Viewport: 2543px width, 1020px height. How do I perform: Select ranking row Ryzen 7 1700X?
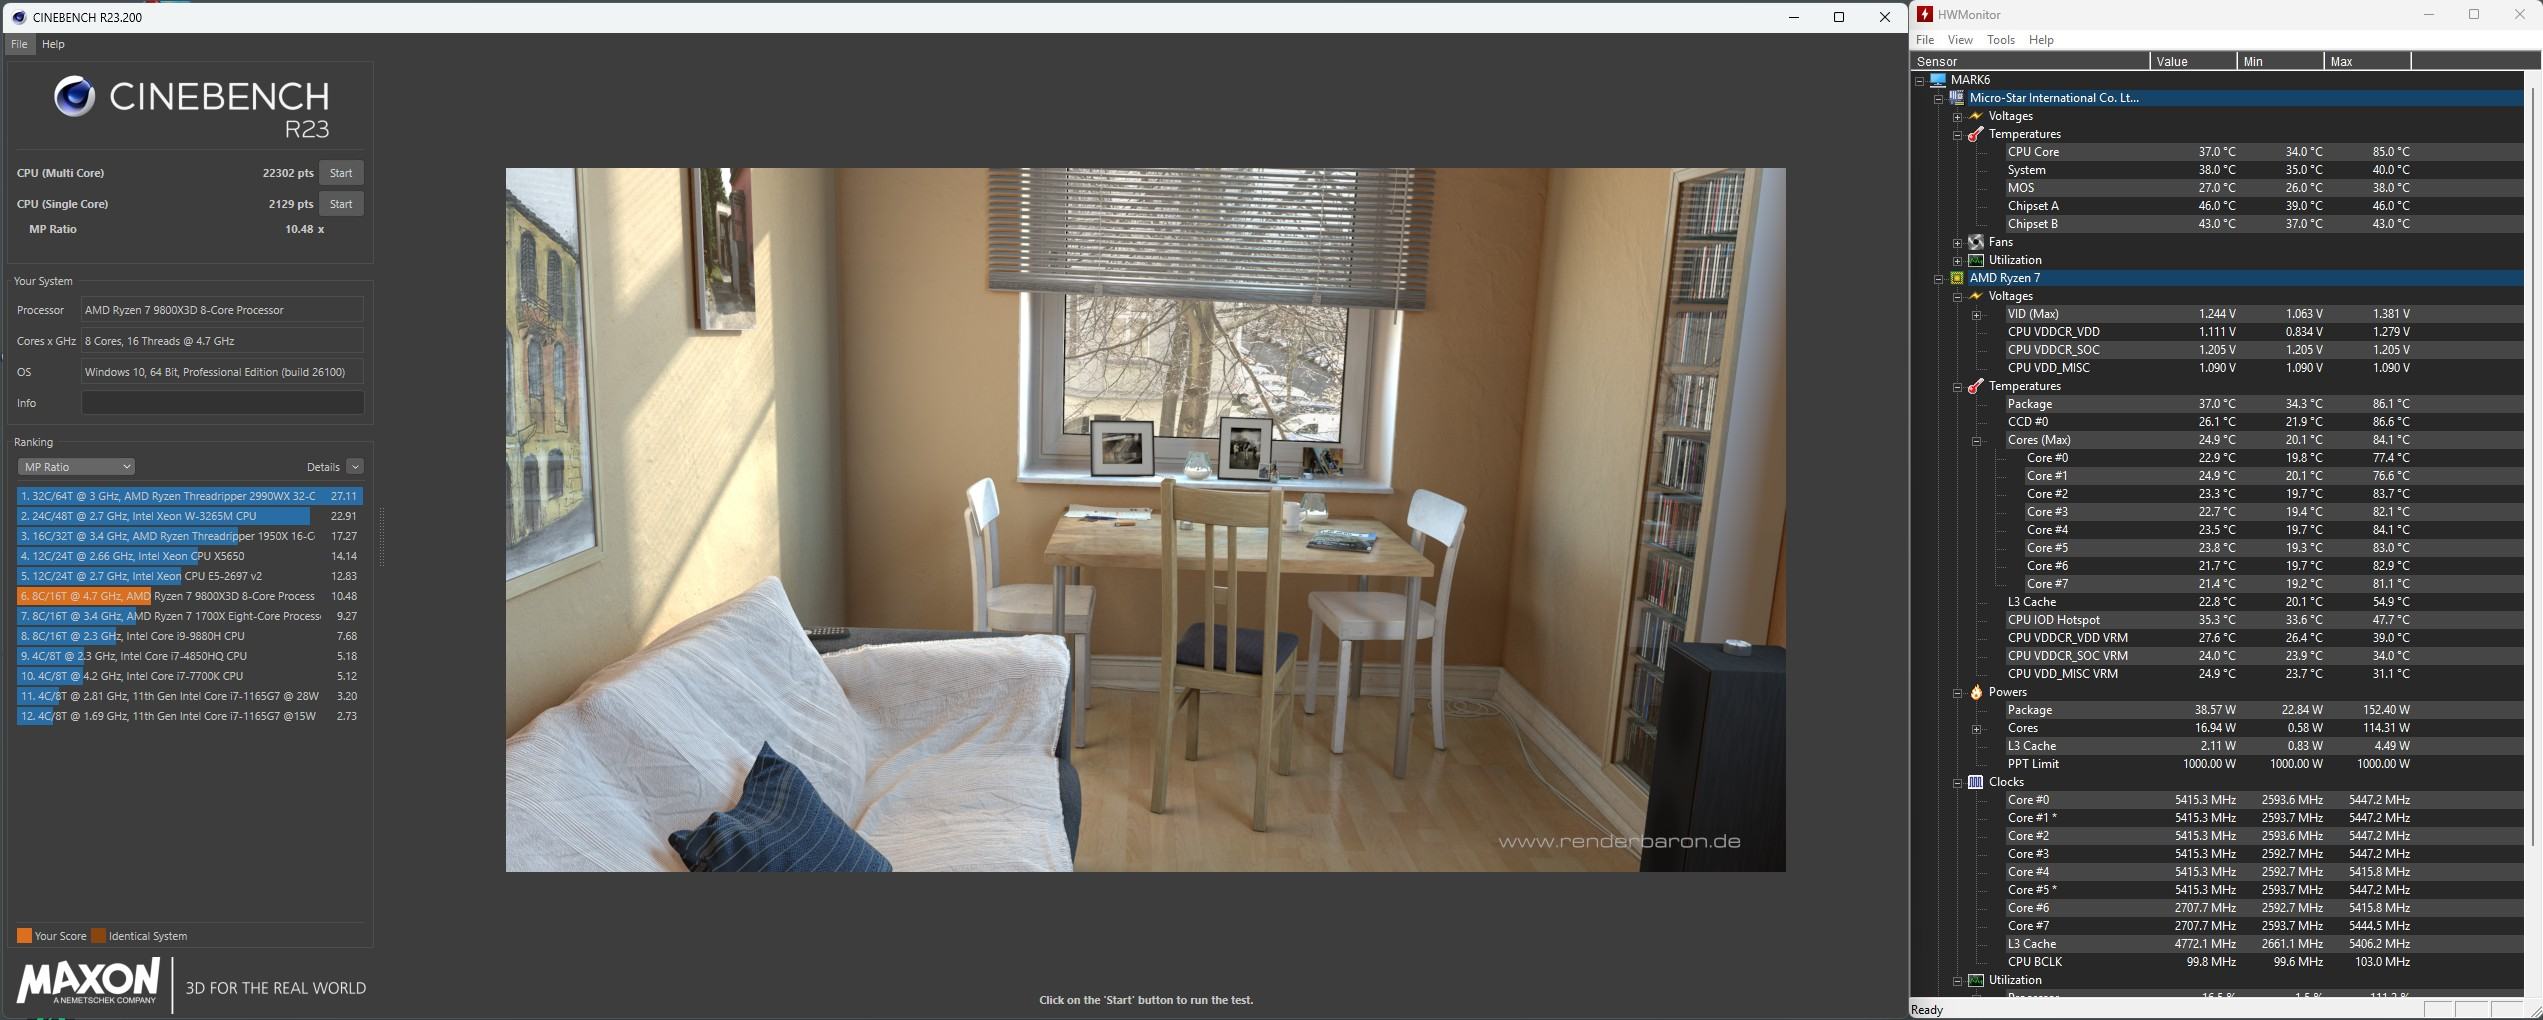(189, 616)
